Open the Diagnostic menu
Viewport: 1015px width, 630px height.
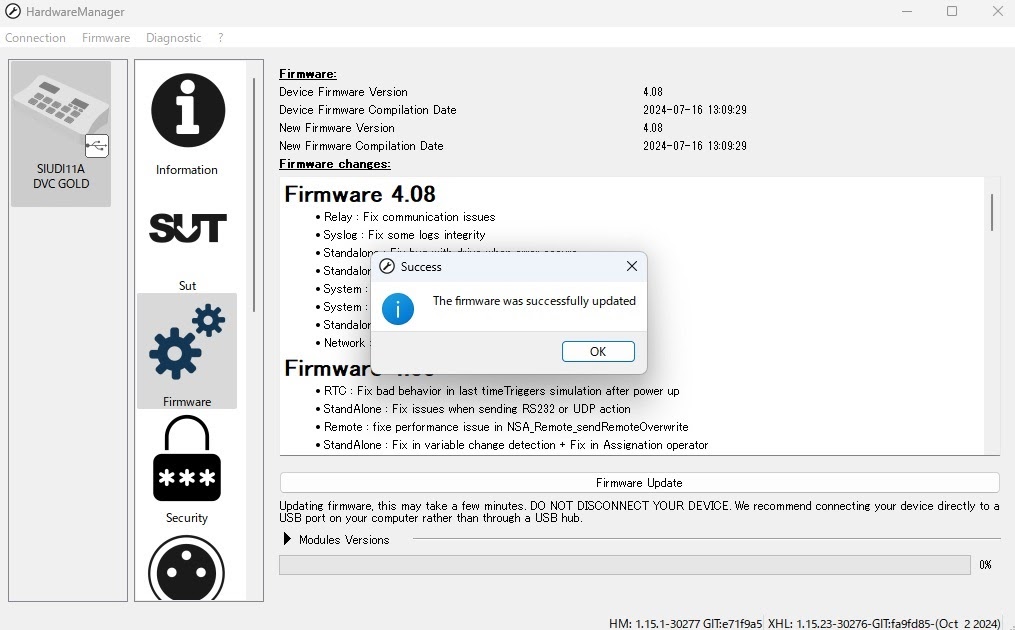(173, 38)
